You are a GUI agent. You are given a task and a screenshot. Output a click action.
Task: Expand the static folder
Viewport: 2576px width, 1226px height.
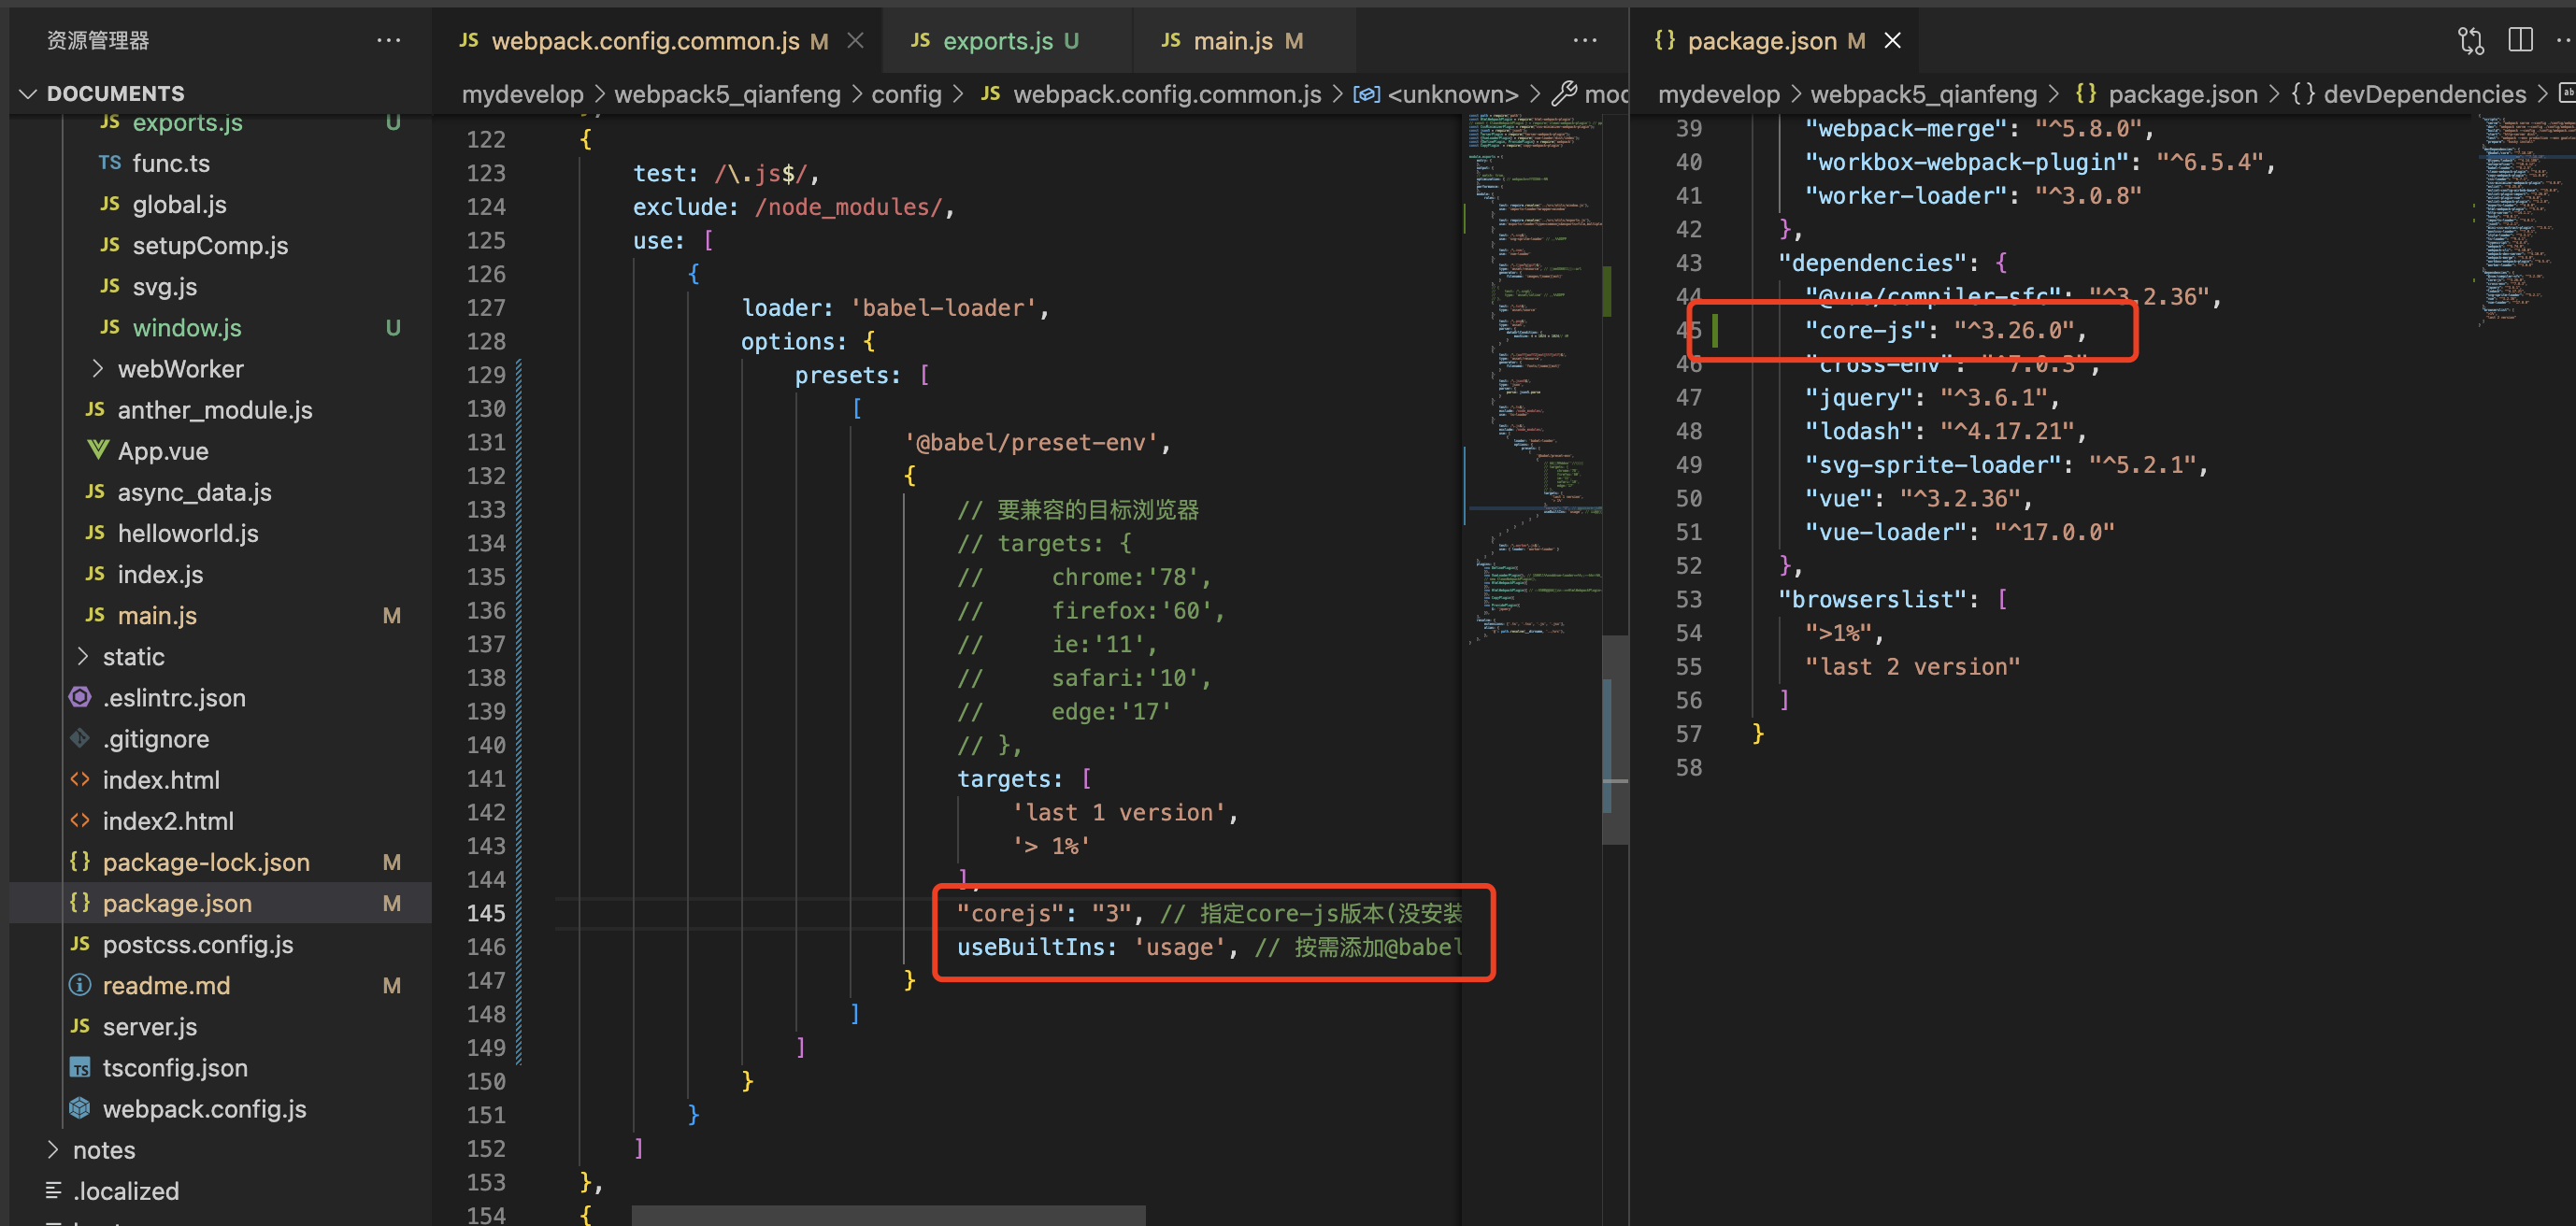click(x=82, y=657)
